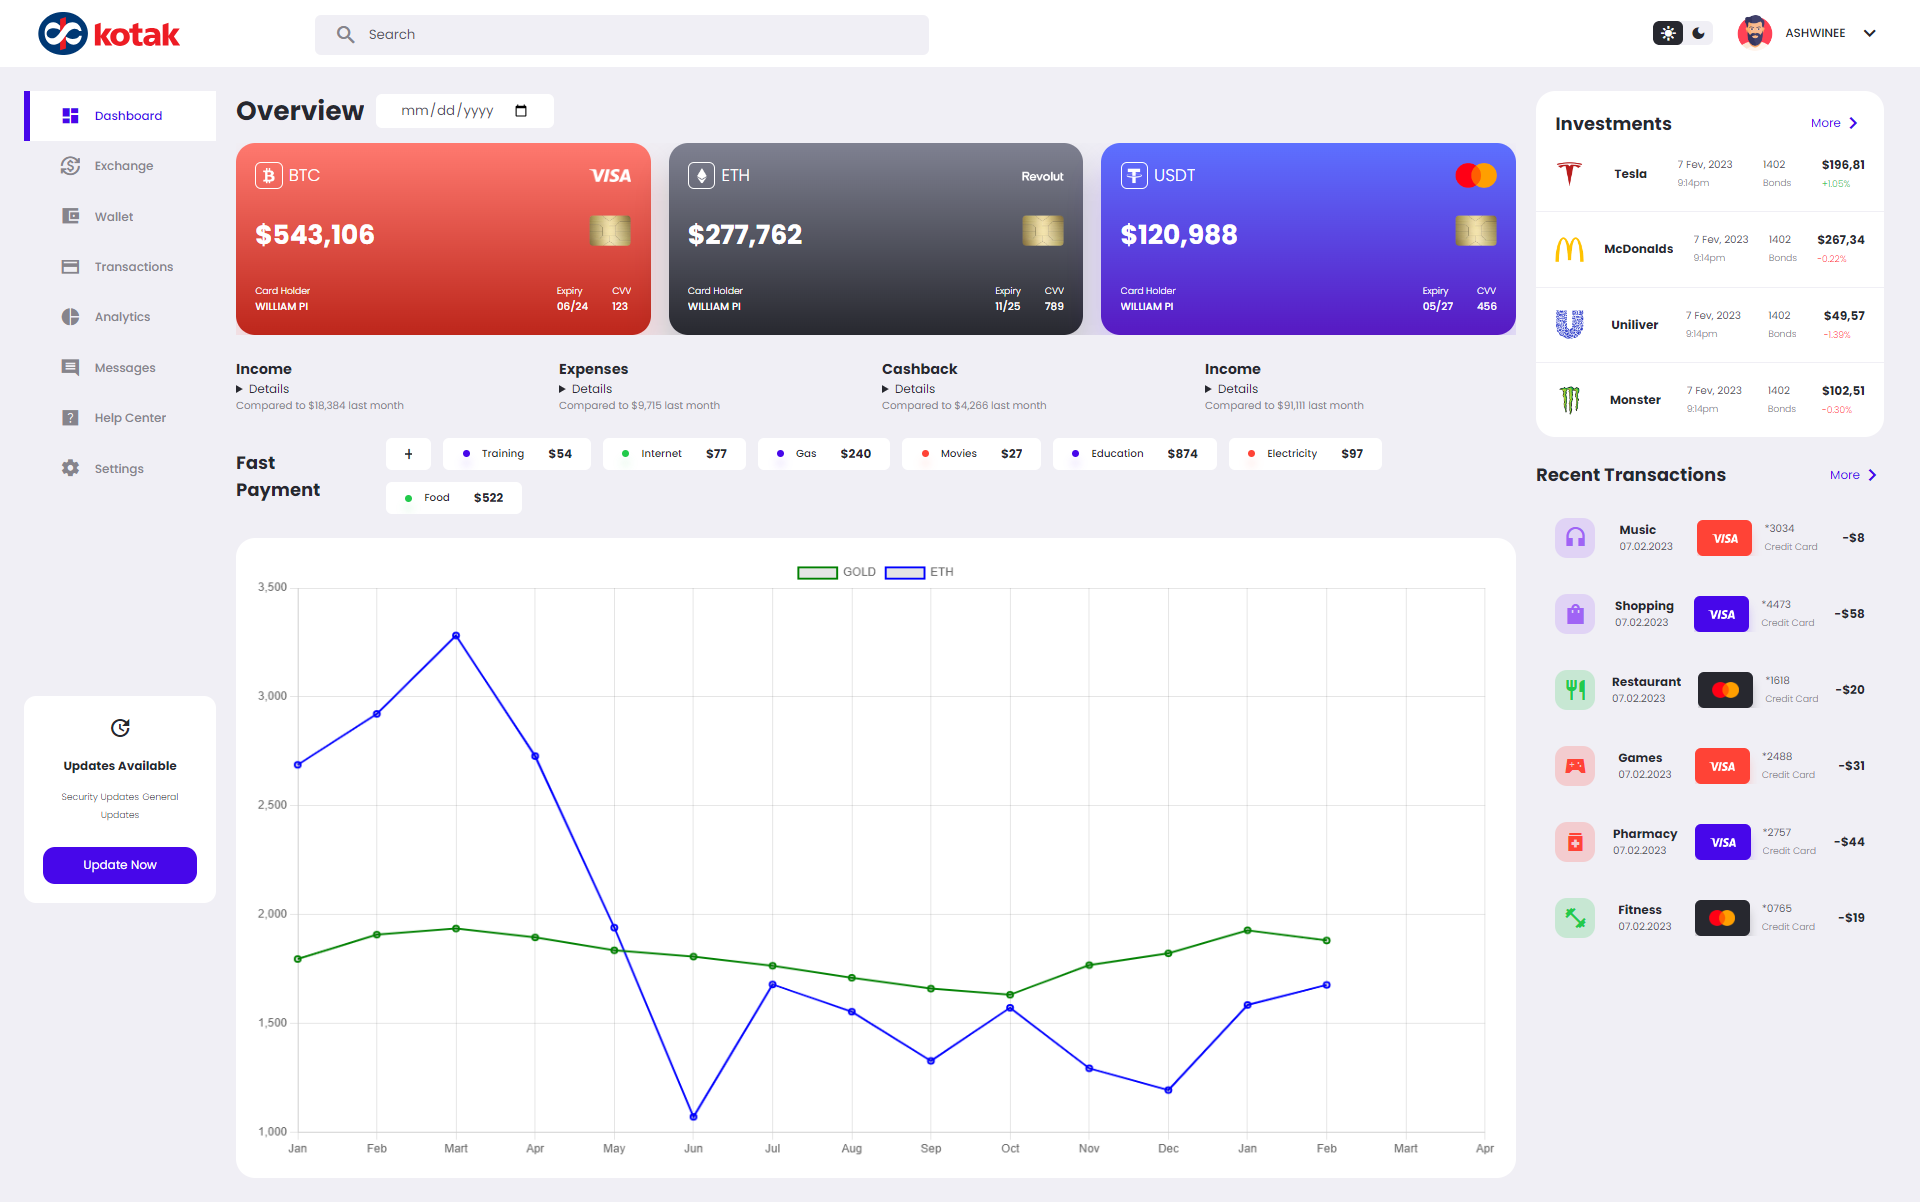Click the Kotak logo
This screenshot has height=1202, width=1920.
click(x=110, y=33)
